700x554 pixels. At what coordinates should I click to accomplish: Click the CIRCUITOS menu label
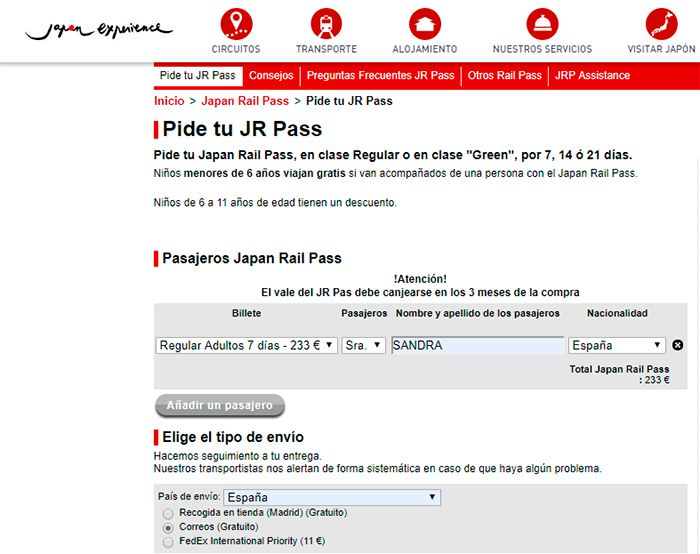(236, 49)
